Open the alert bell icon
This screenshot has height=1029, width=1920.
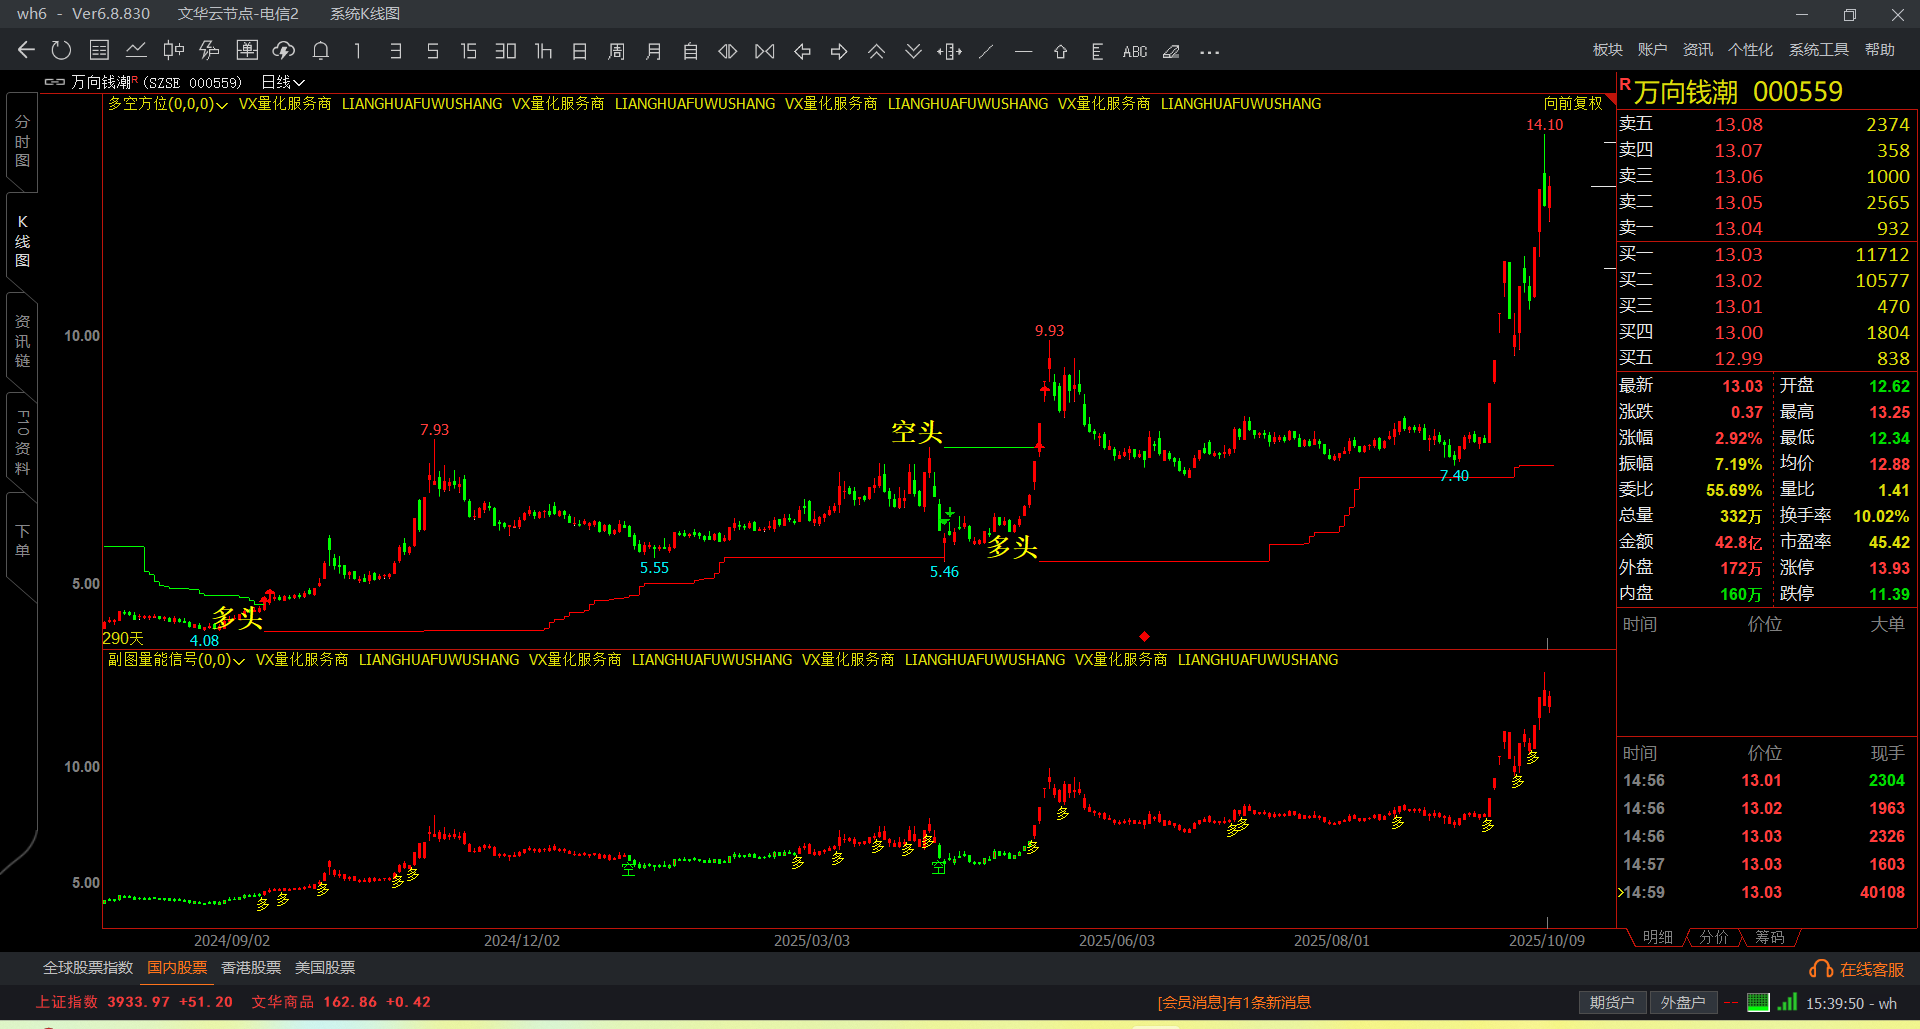[321, 51]
